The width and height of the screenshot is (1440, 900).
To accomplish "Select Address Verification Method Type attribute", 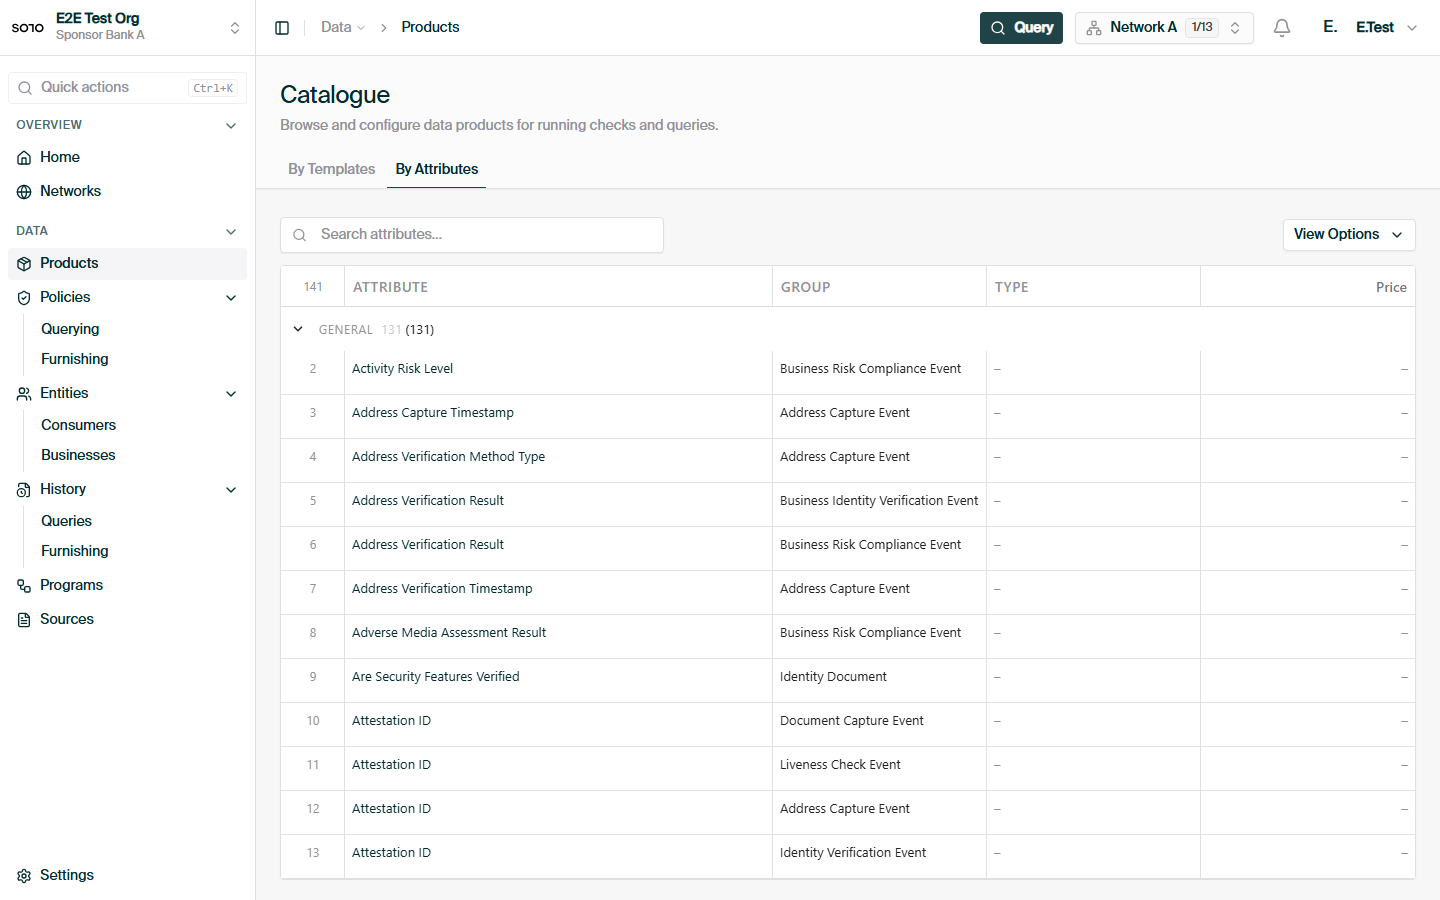I will [x=448, y=457].
